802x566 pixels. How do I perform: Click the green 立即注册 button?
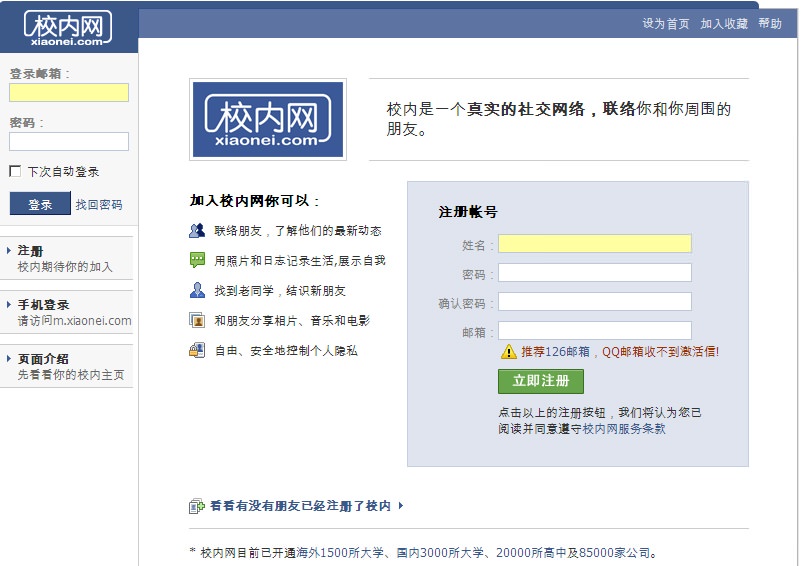(x=541, y=381)
